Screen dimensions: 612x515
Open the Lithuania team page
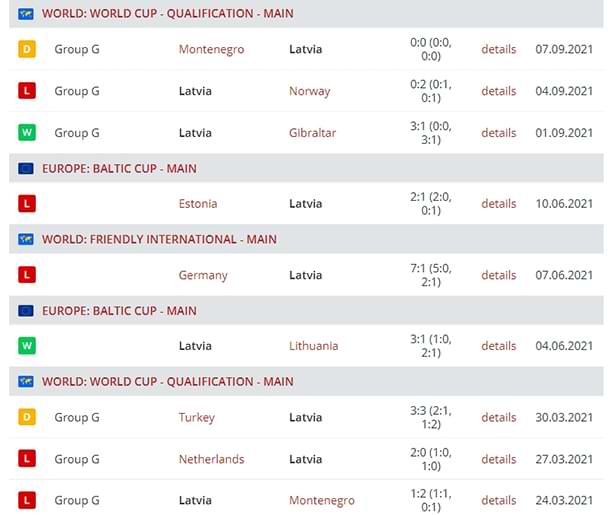click(313, 346)
